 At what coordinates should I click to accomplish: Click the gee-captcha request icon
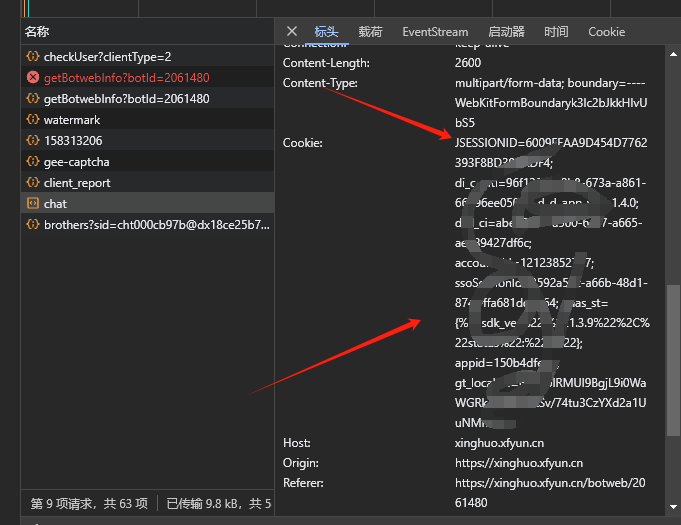(x=32, y=162)
